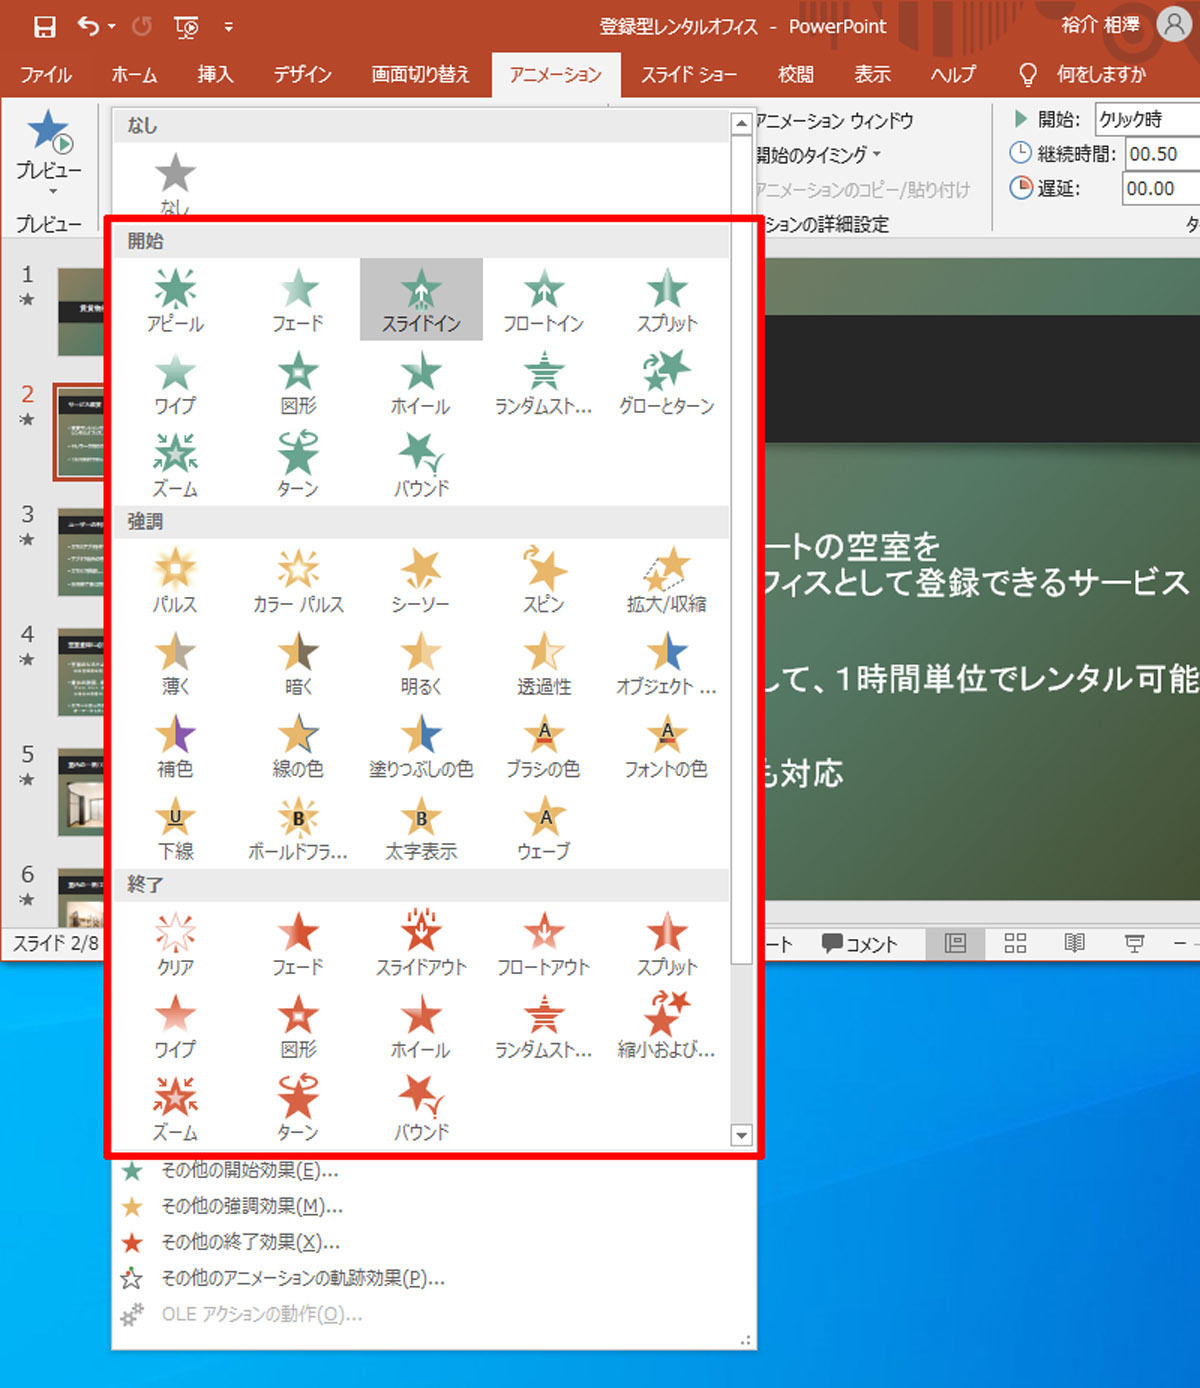Pick the 縮小および… exit effect
The image size is (1200, 1388).
click(667, 1027)
